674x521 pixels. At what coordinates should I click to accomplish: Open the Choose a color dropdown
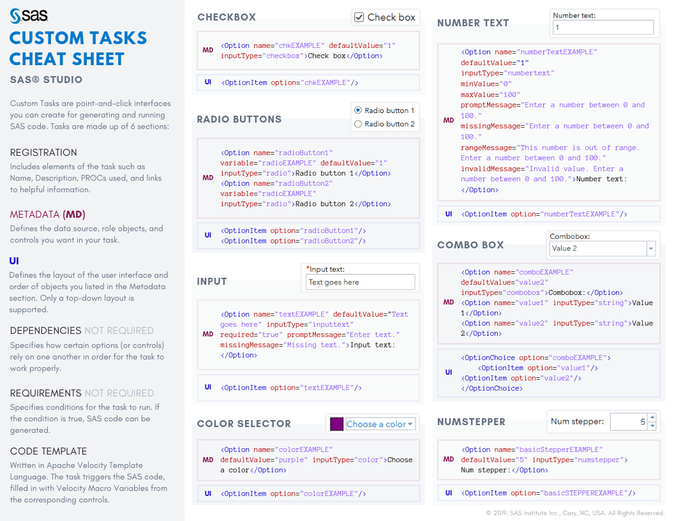[380, 424]
